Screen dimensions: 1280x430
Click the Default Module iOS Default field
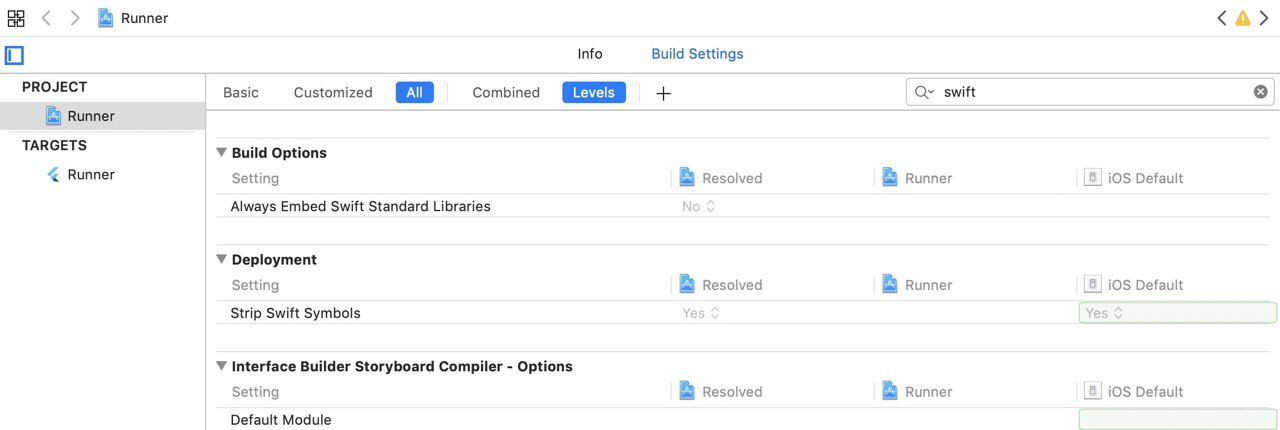(1178, 420)
